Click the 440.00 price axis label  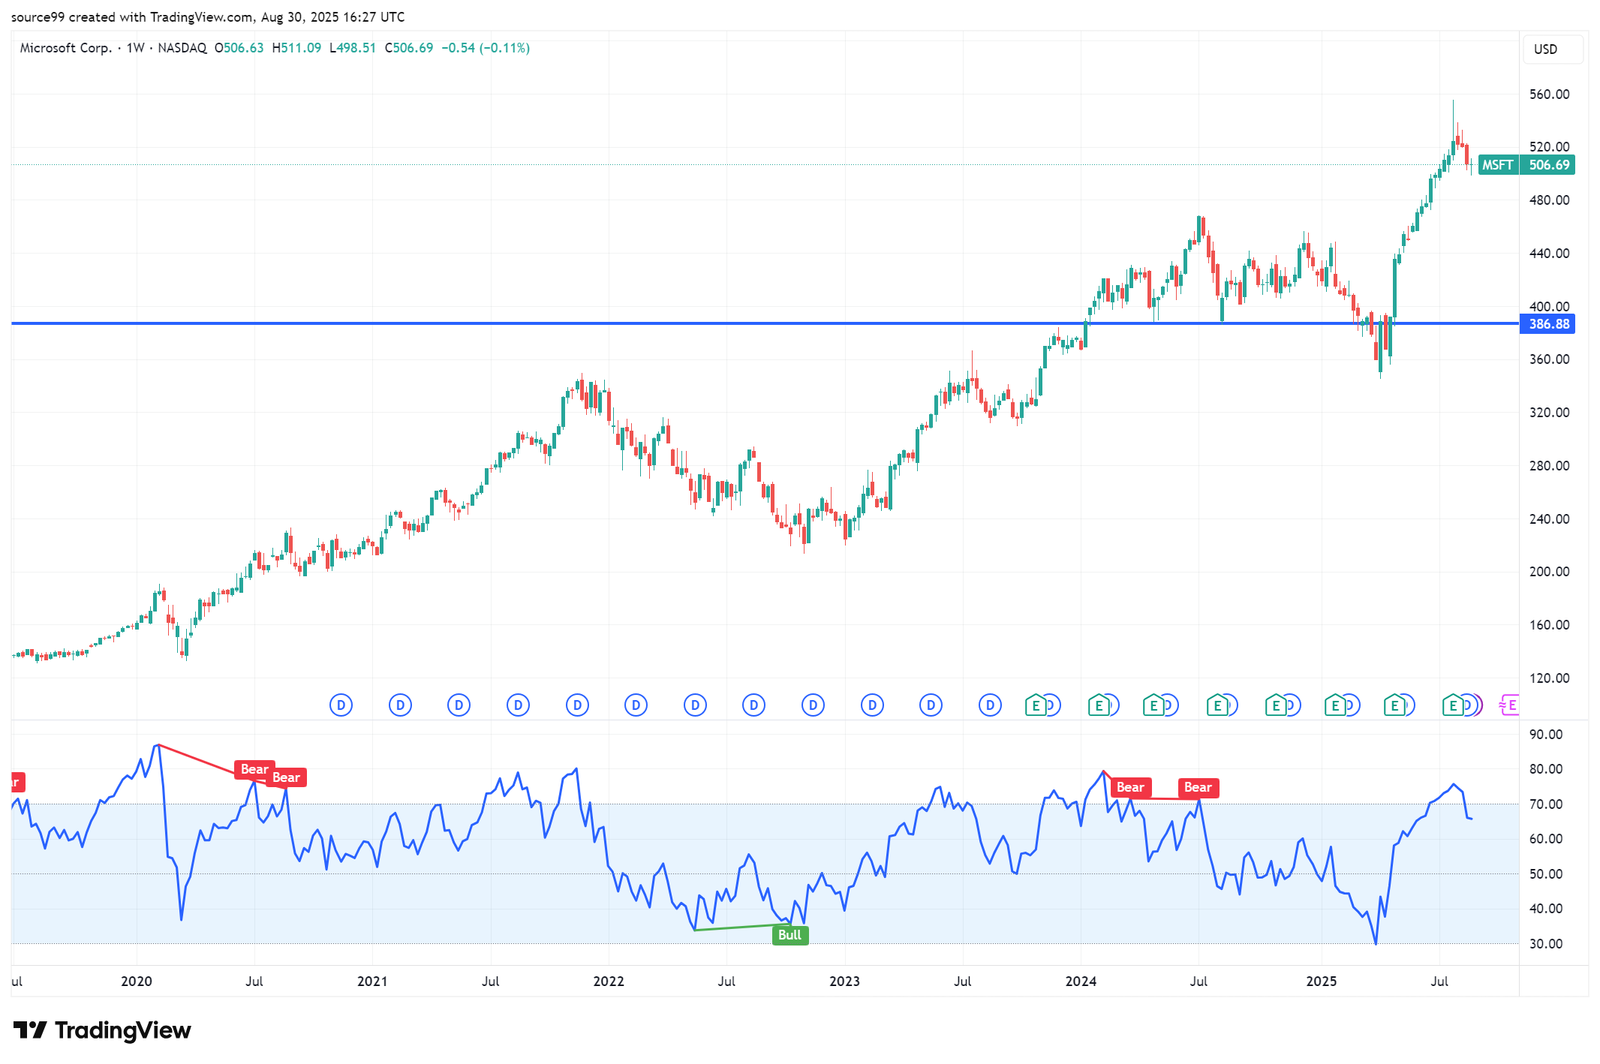1549,253
